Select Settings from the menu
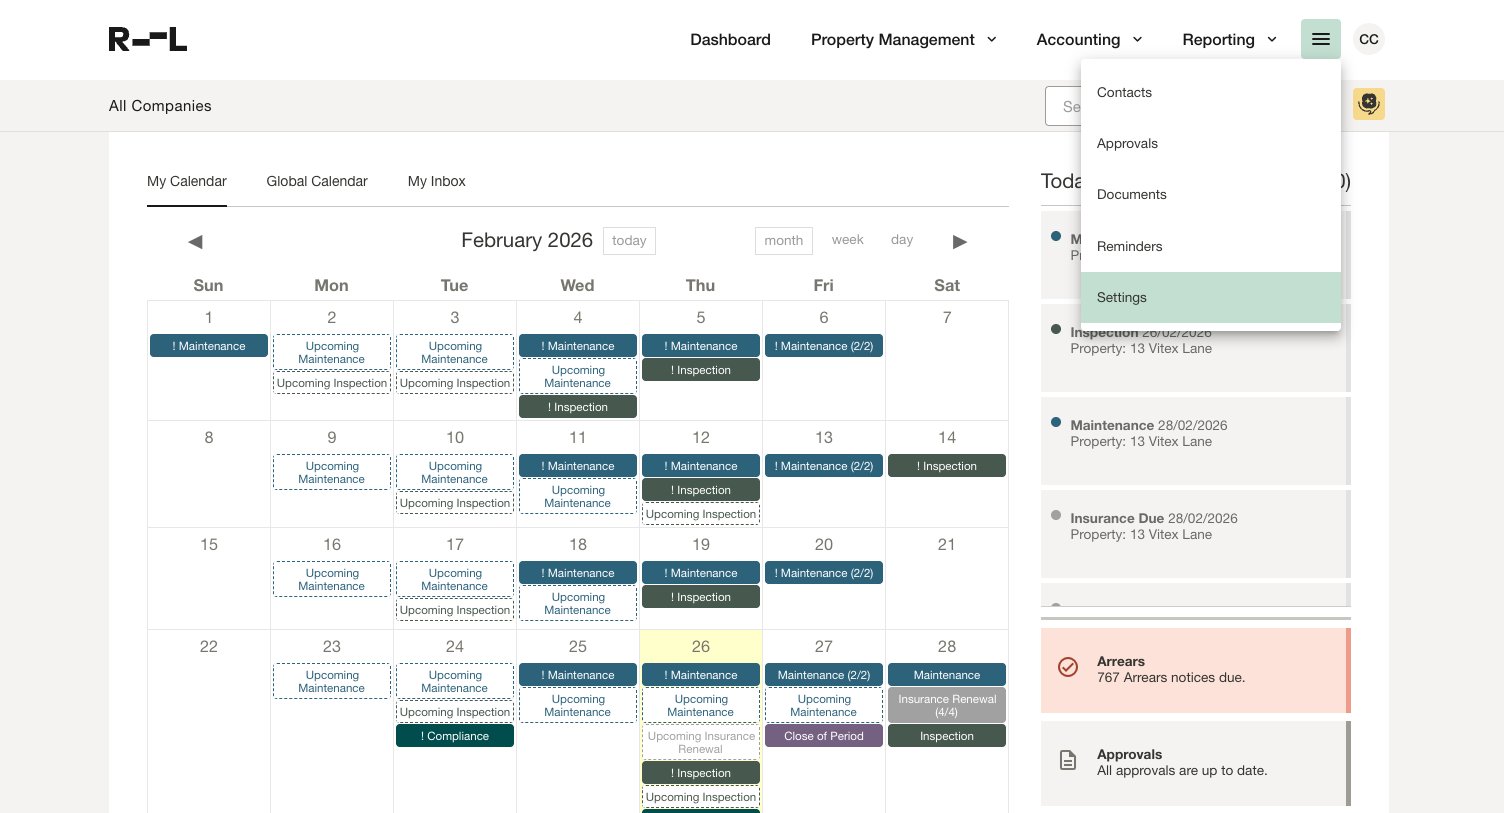This screenshot has height=813, width=1504. pyautogui.click(x=1121, y=297)
